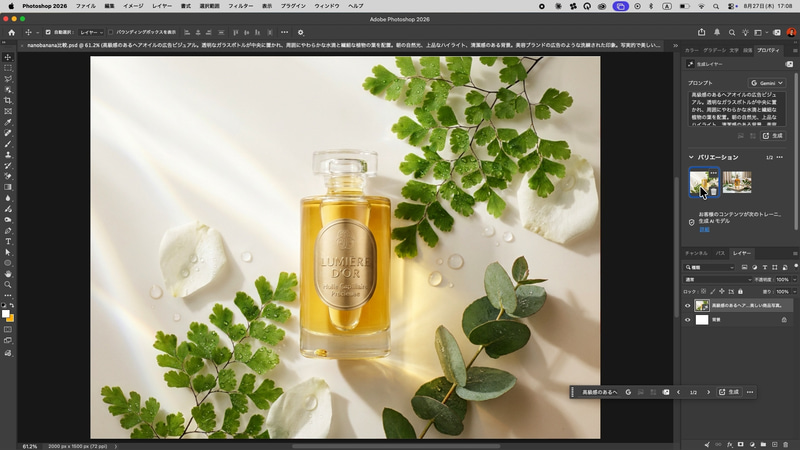Hide the 背景 layer via eye icon
The height and width of the screenshot is (450, 800).
point(687,320)
